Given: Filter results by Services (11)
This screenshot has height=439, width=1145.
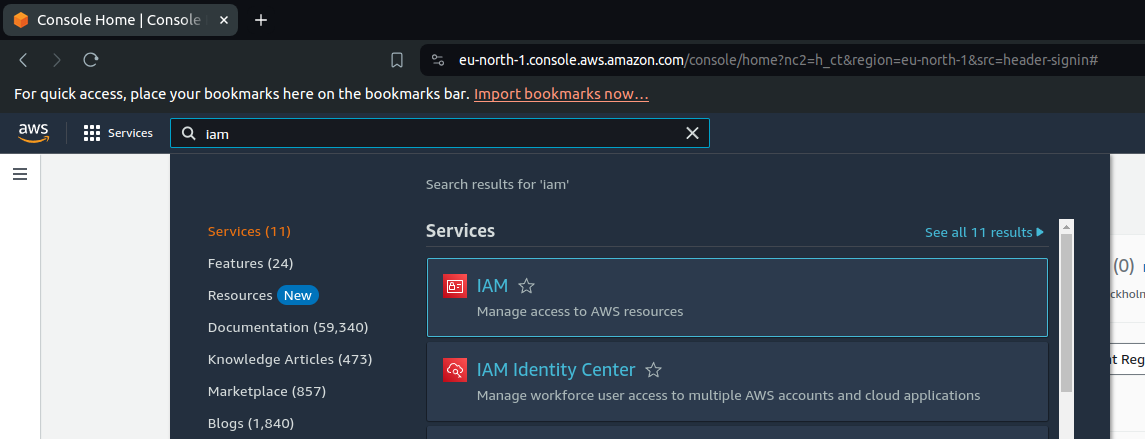Looking at the screenshot, I should (x=249, y=232).
